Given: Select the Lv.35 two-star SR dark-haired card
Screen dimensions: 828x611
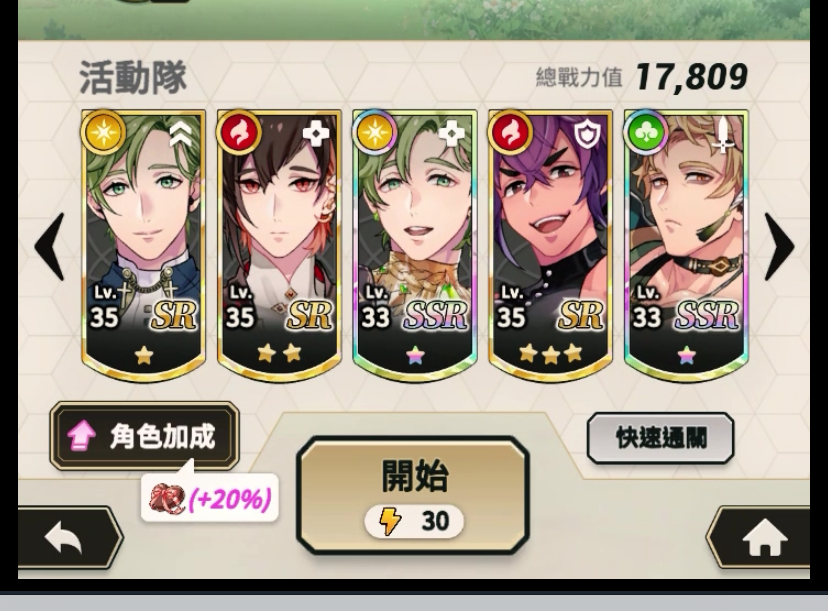Looking at the screenshot, I should (279, 244).
